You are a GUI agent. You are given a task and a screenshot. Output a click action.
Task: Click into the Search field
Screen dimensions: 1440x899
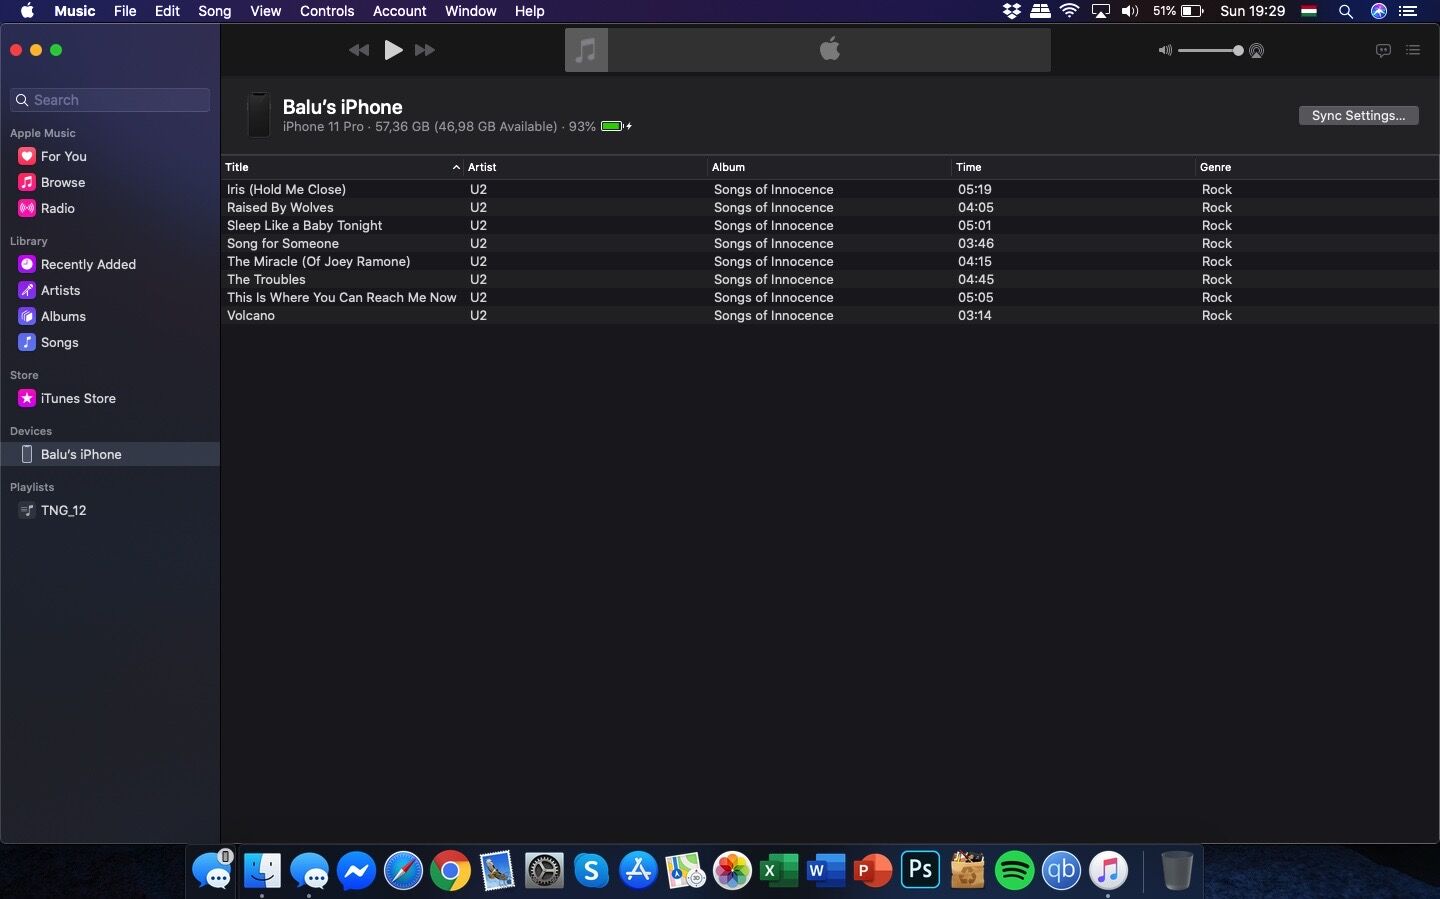[110, 100]
